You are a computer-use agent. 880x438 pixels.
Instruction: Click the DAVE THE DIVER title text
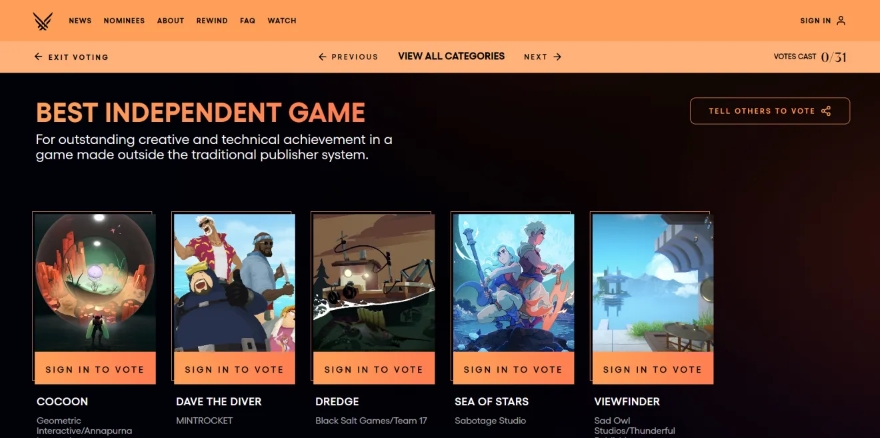coord(219,402)
